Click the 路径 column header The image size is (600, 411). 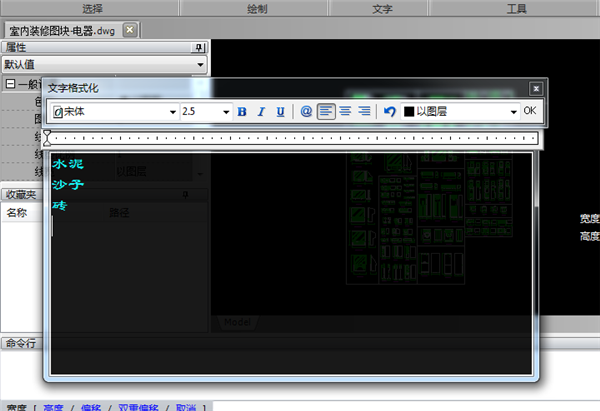[119, 213]
